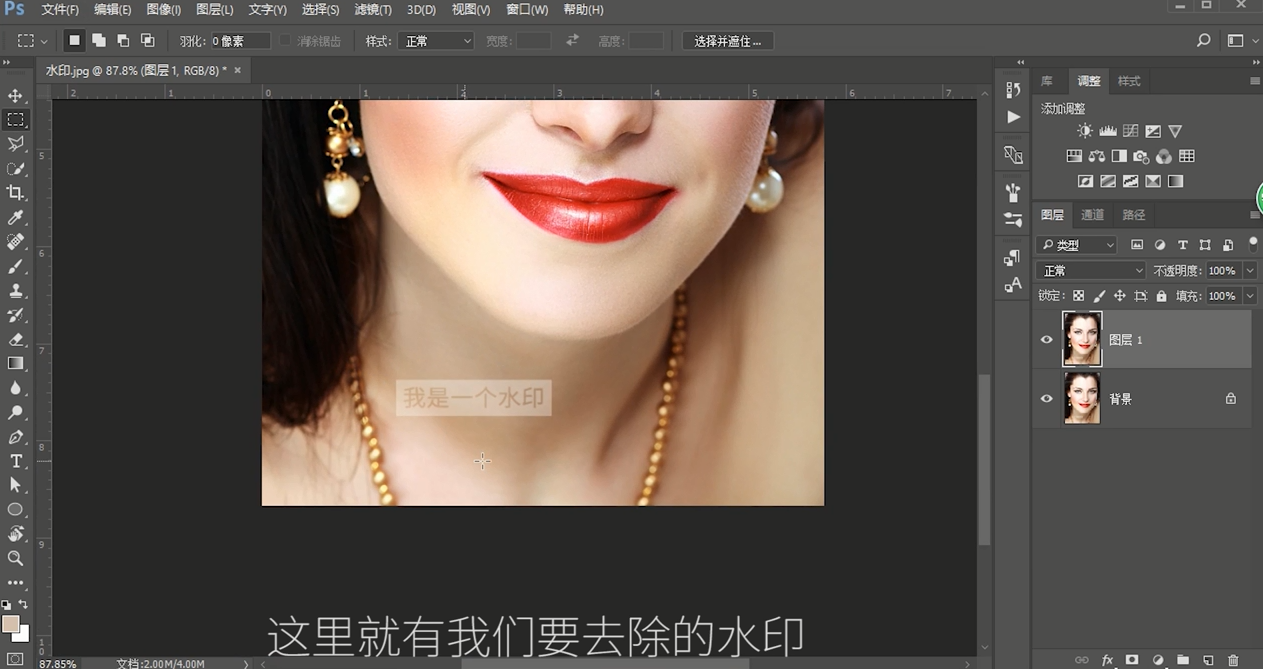The image size is (1263, 669).
Task: Open the 滤镜(T) menu
Action: coord(373,10)
